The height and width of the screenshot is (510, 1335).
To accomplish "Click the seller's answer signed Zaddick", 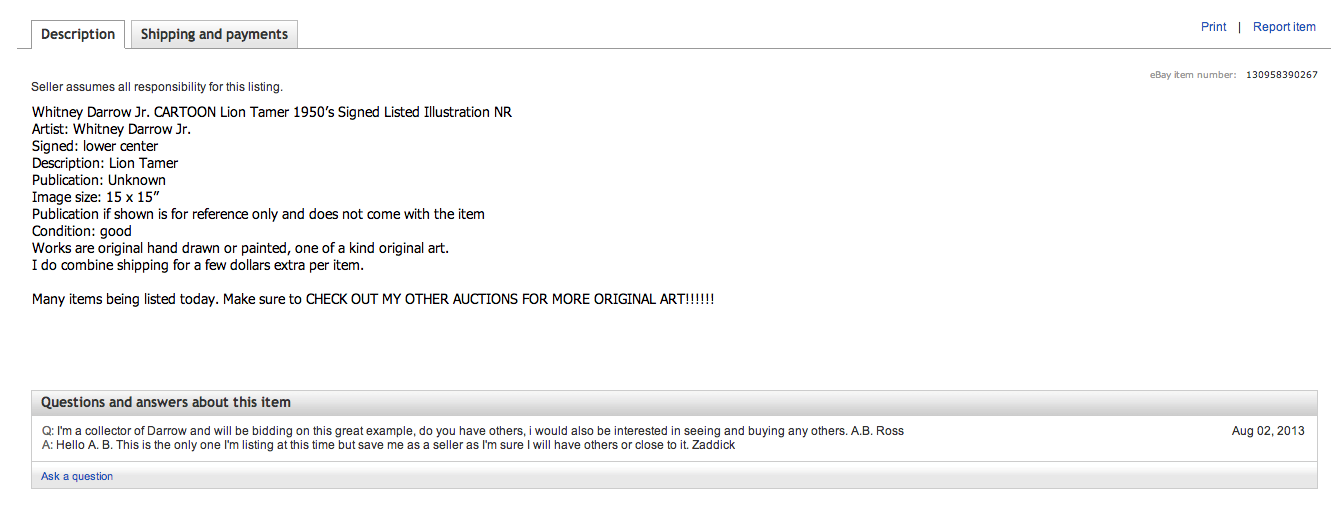I will (388, 445).
